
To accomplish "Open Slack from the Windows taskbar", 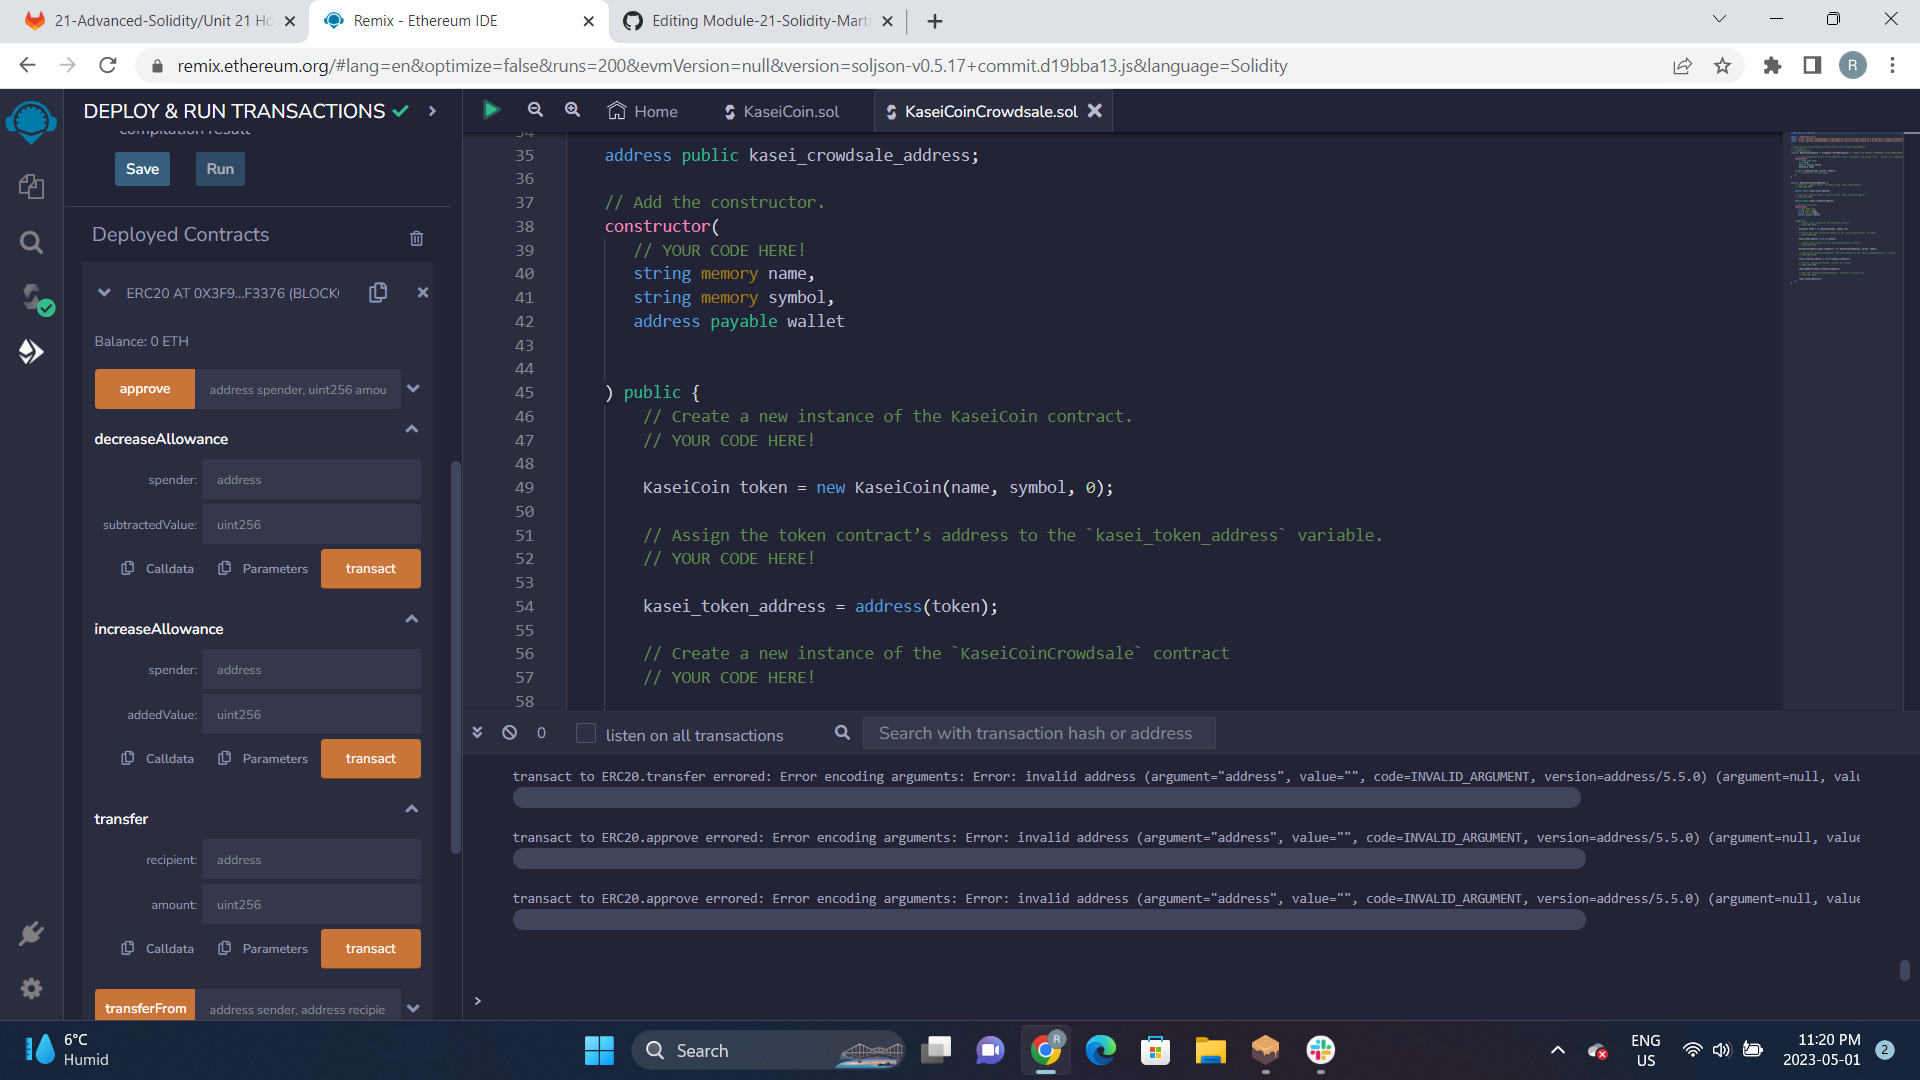I will (x=1320, y=1050).
